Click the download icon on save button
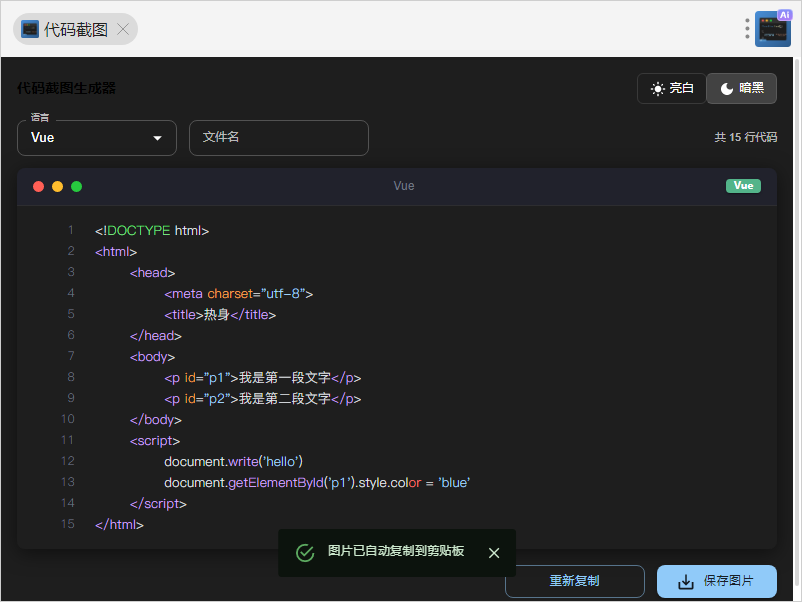This screenshot has width=802, height=602. (x=686, y=581)
